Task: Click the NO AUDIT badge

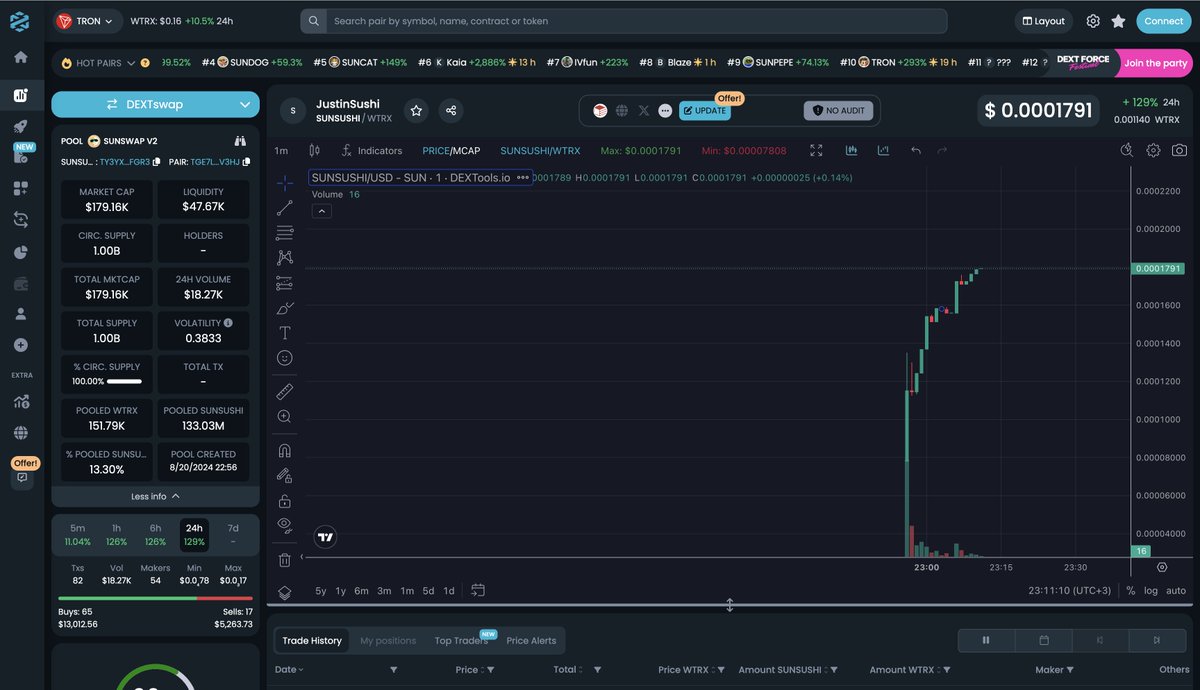Action: 838,110
